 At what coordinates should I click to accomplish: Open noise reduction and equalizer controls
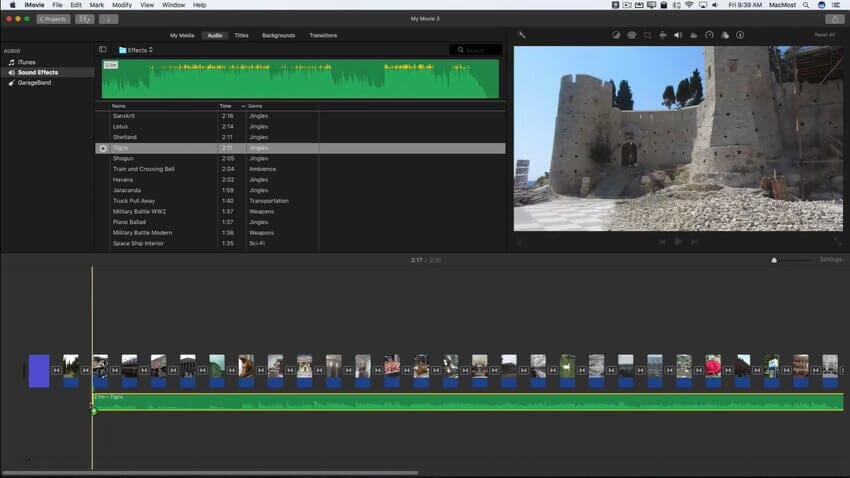click(x=694, y=35)
